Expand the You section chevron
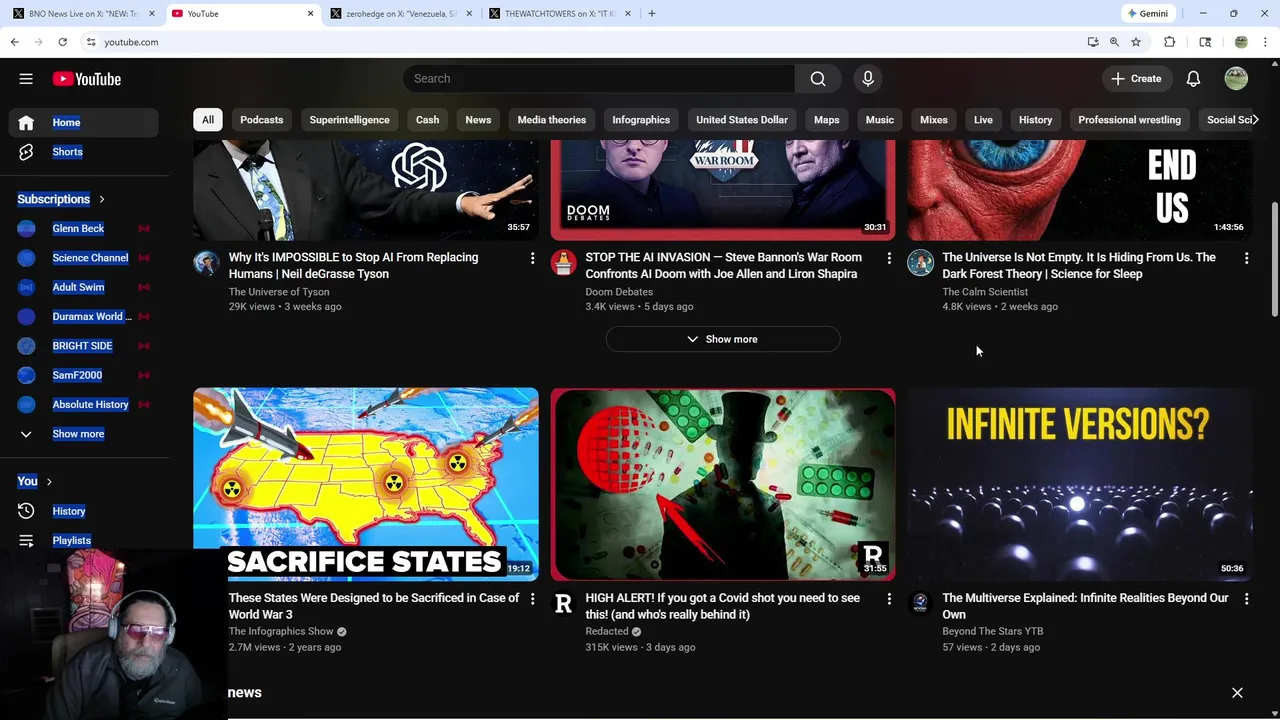This screenshot has height=720, width=1280. click(48, 481)
